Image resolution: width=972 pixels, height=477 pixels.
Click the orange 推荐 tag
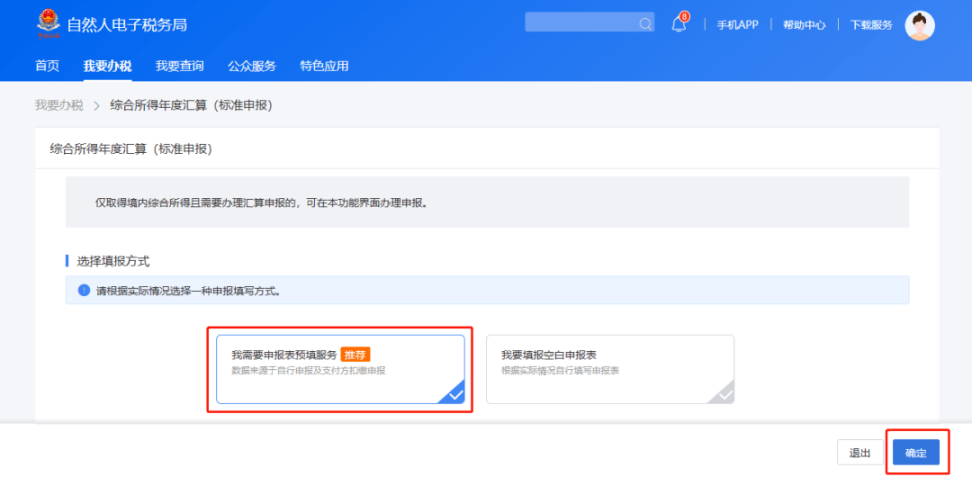click(x=357, y=355)
